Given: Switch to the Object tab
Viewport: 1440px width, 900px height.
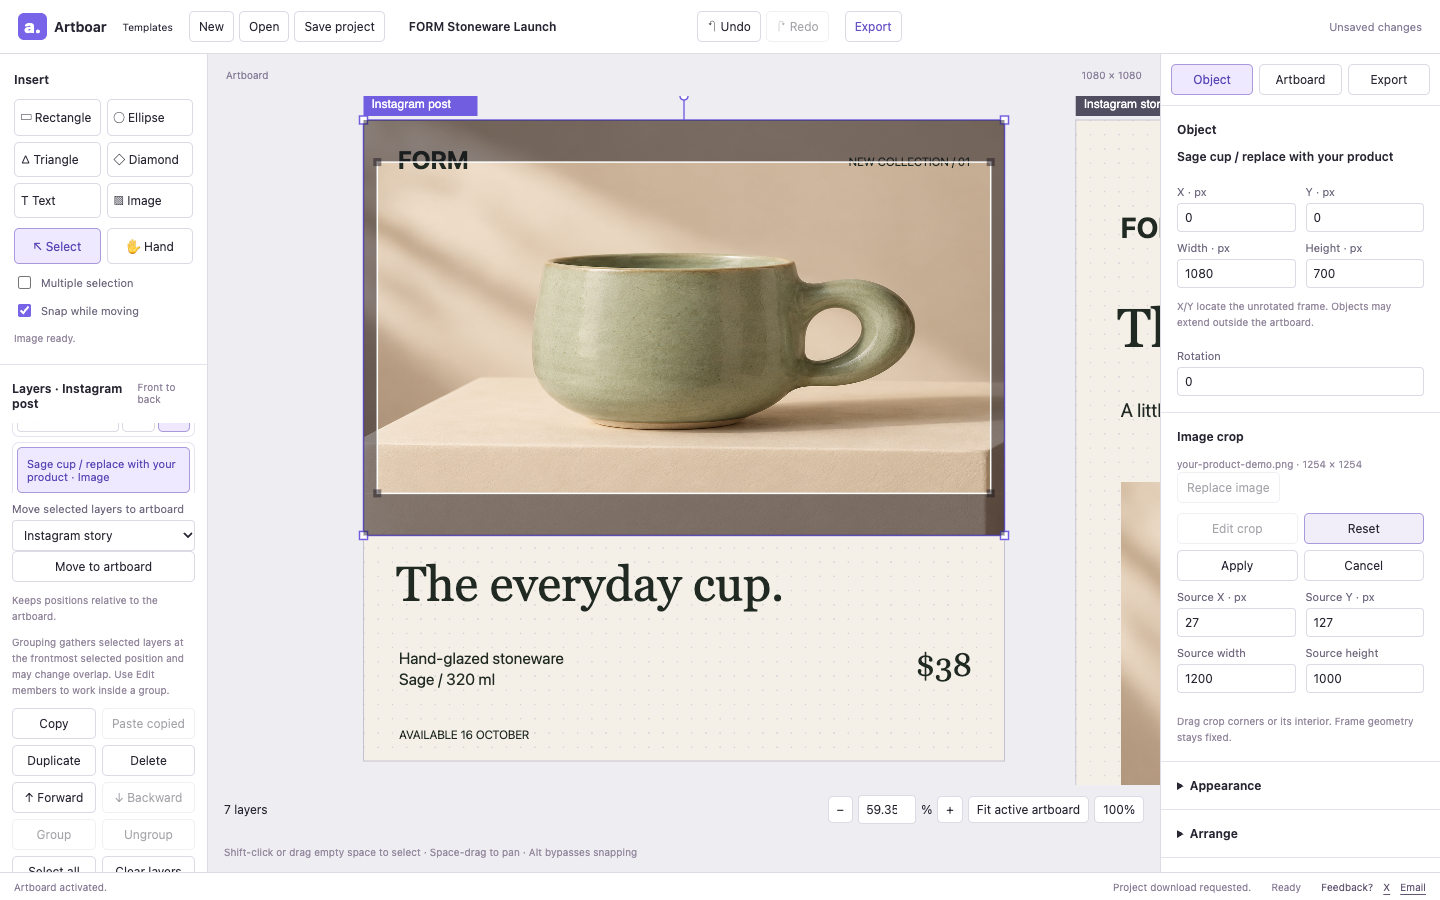Looking at the screenshot, I should (1212, 80).
